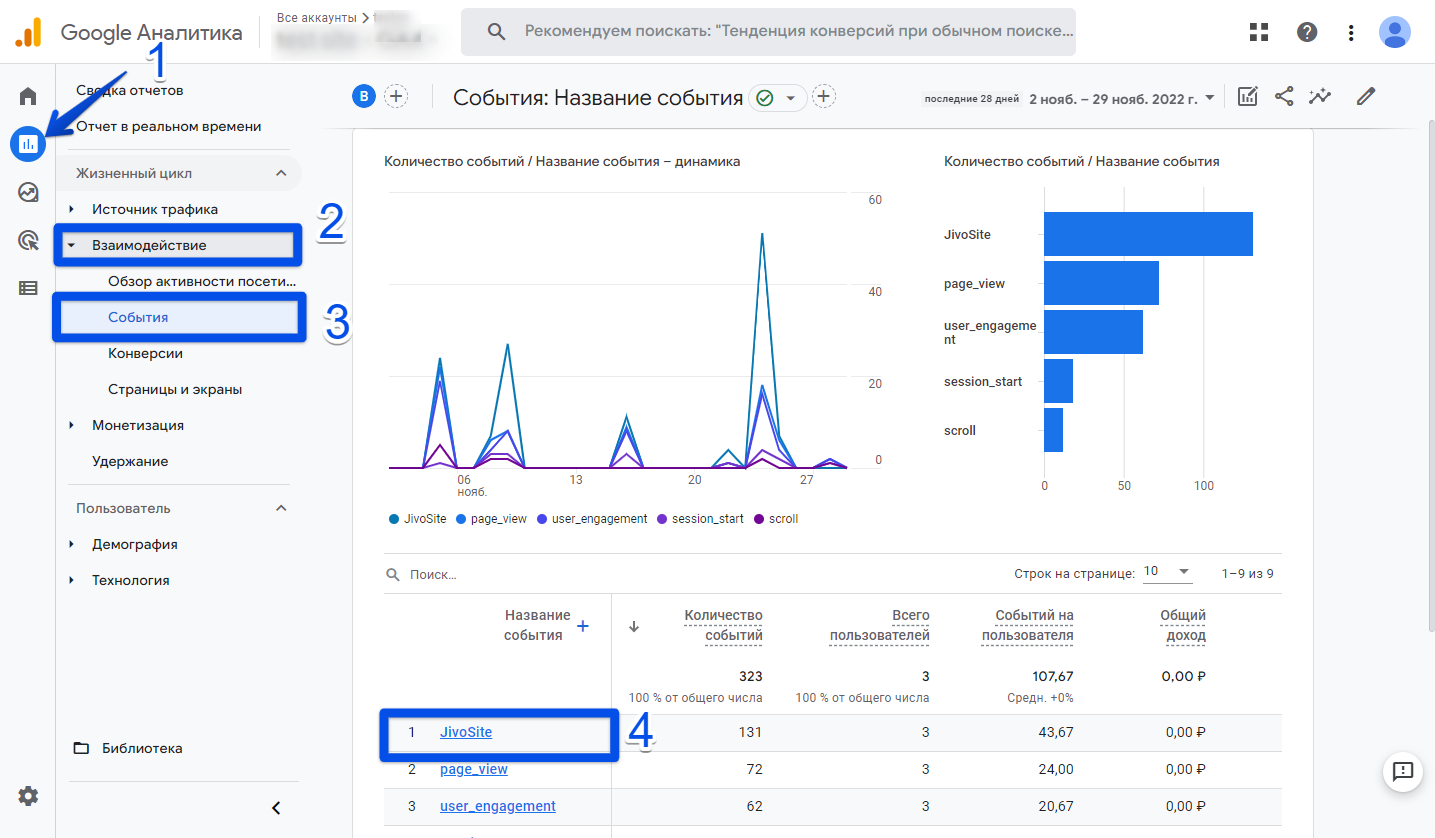Sort by Событий на пользователя column
The width and height of the screenshot is (1435, 838).
point(1028,625)
